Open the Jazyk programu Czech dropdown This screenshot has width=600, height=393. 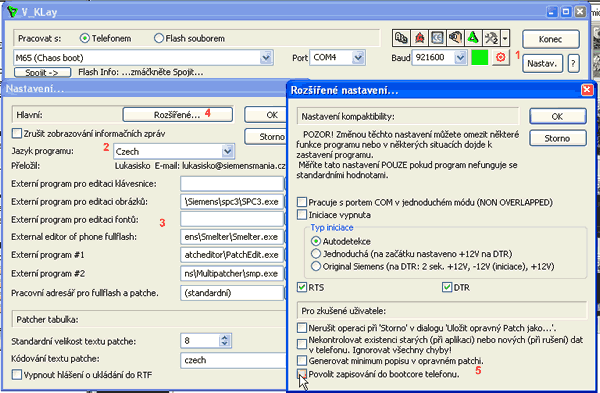pyautogui.click(x=228, y=152)
